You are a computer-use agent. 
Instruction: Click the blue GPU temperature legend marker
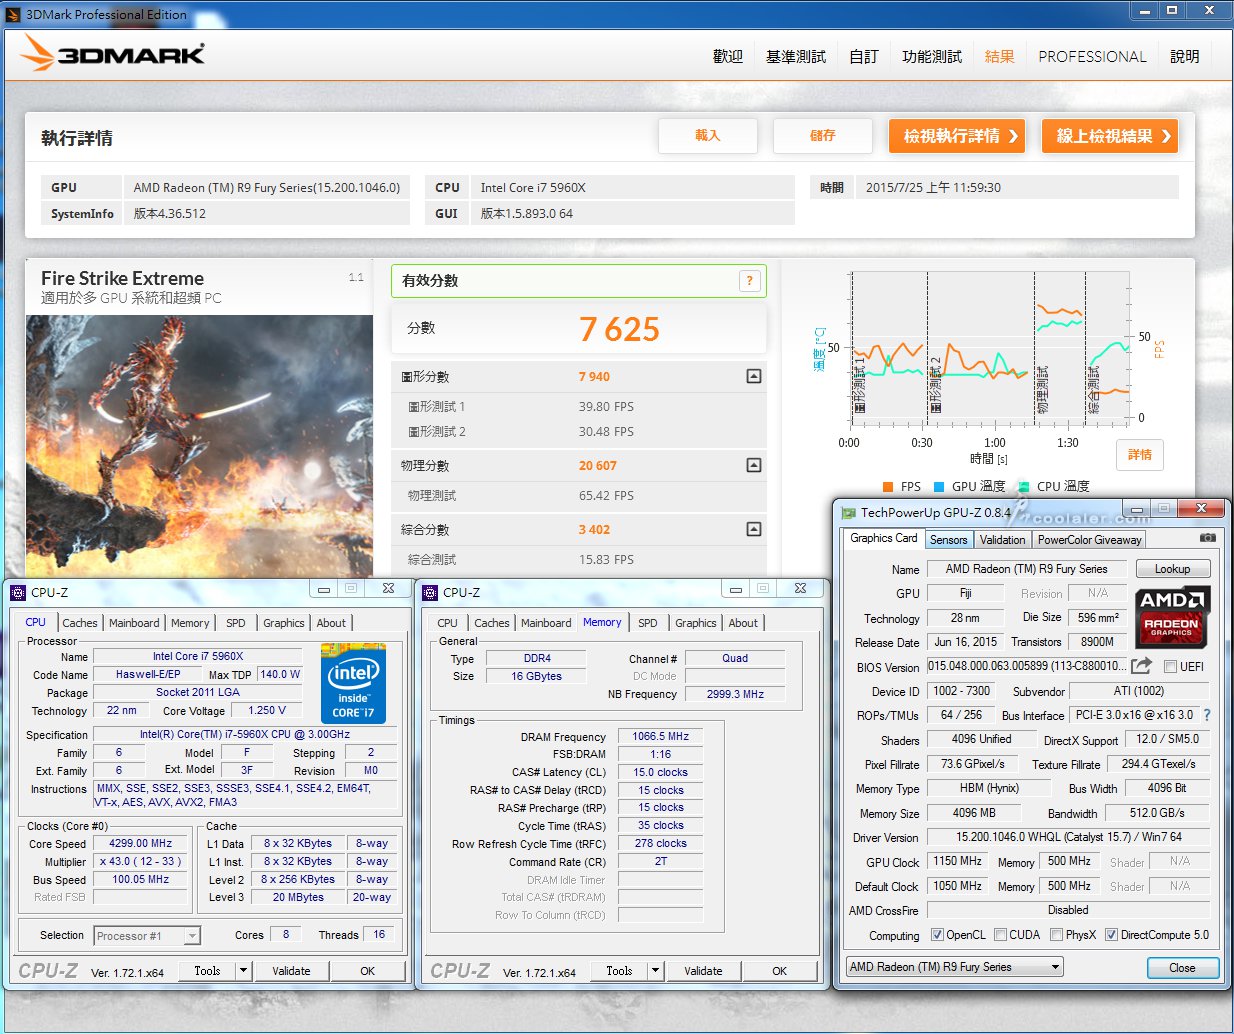coord(939,487)
